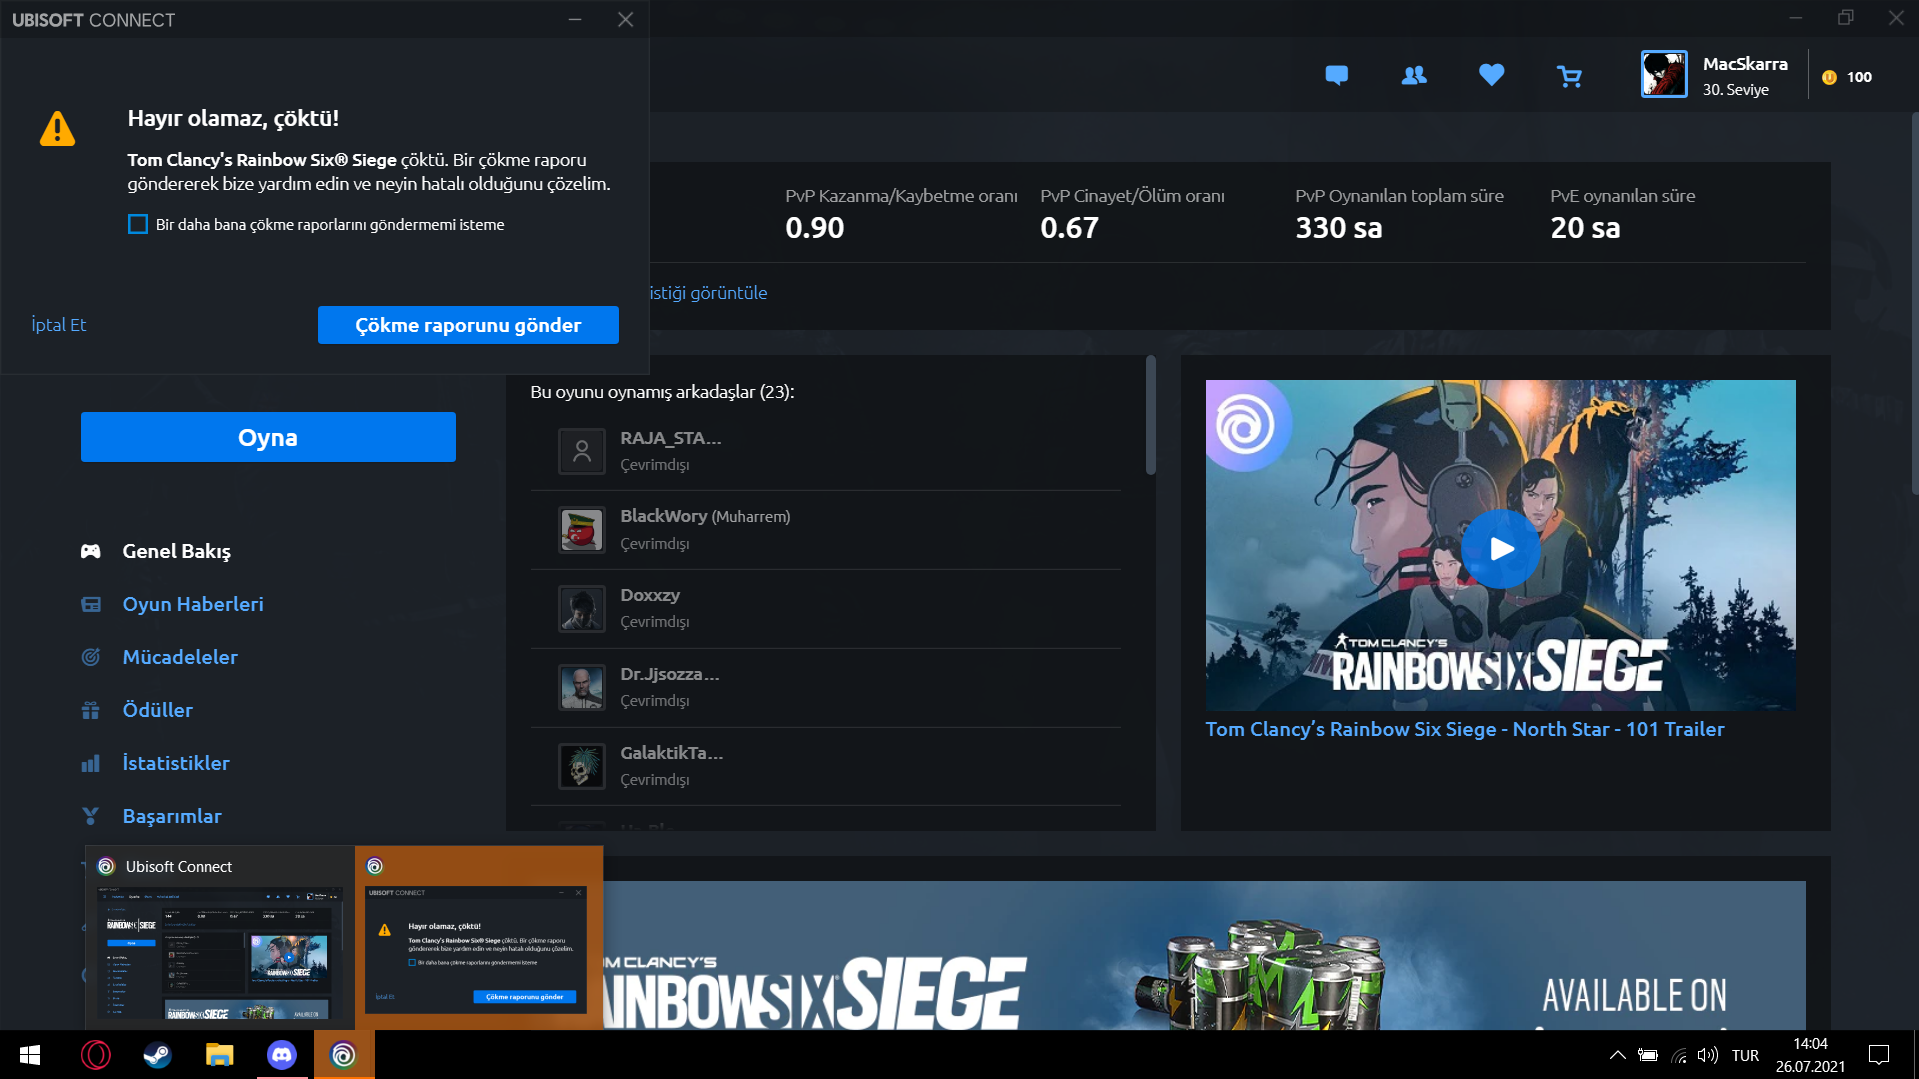
Task: Click the Oyun Haberleri news icon
Action: [91, 604]
